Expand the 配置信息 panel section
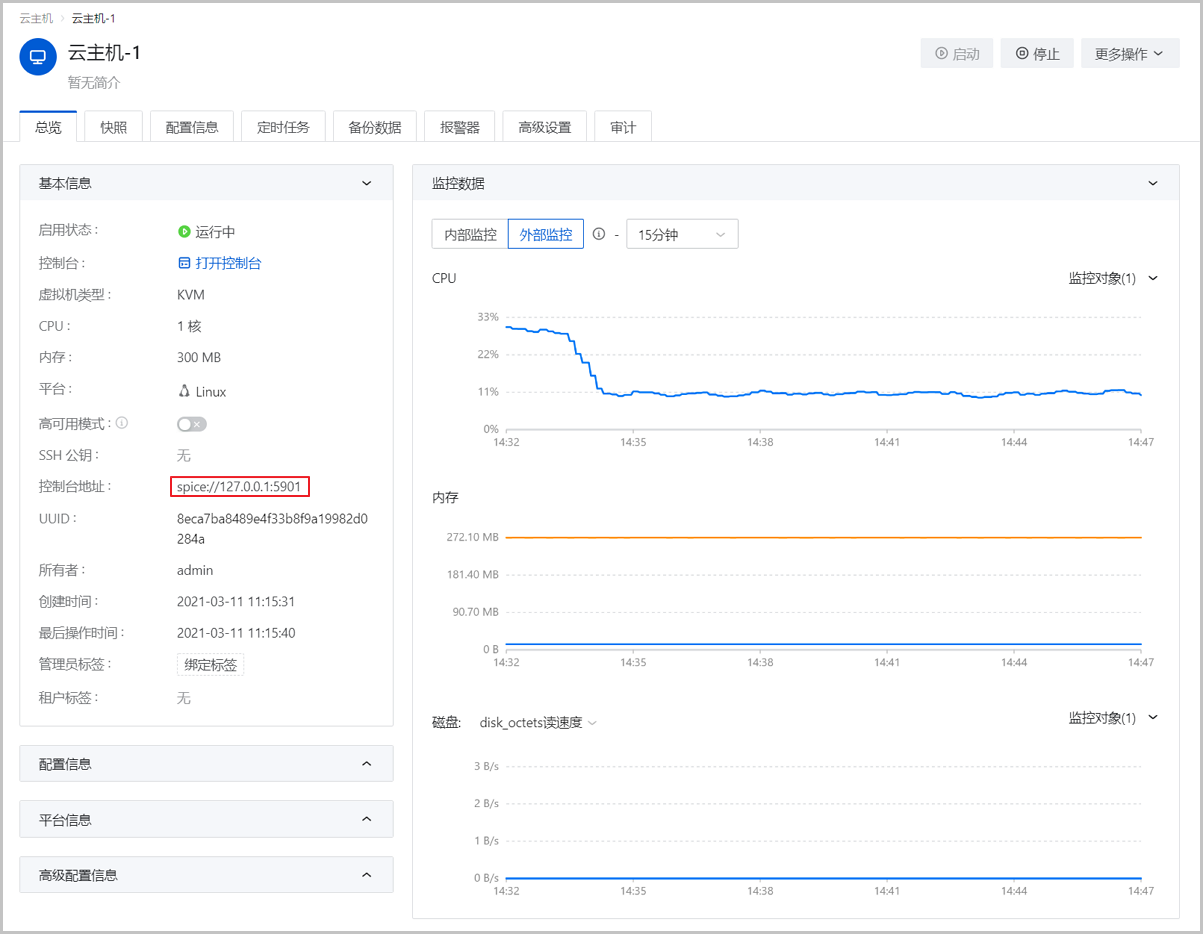This screenshot has height=934, width=1203. tap(206, 764)
